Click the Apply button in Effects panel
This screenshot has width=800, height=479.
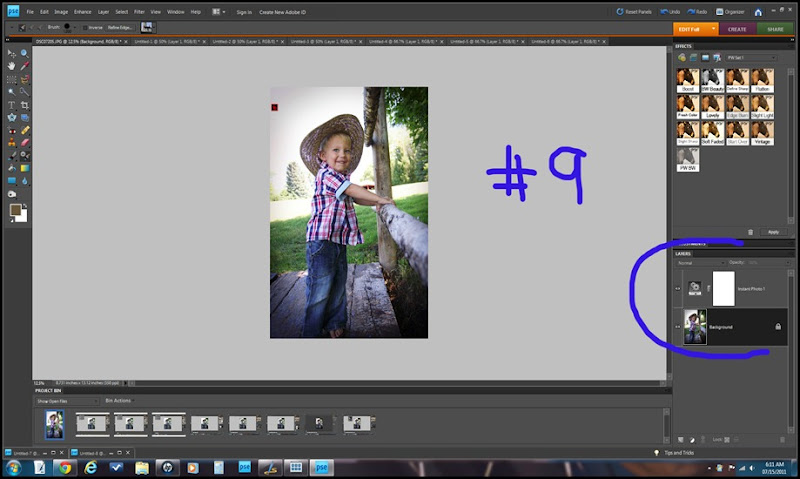coord(772,232)
